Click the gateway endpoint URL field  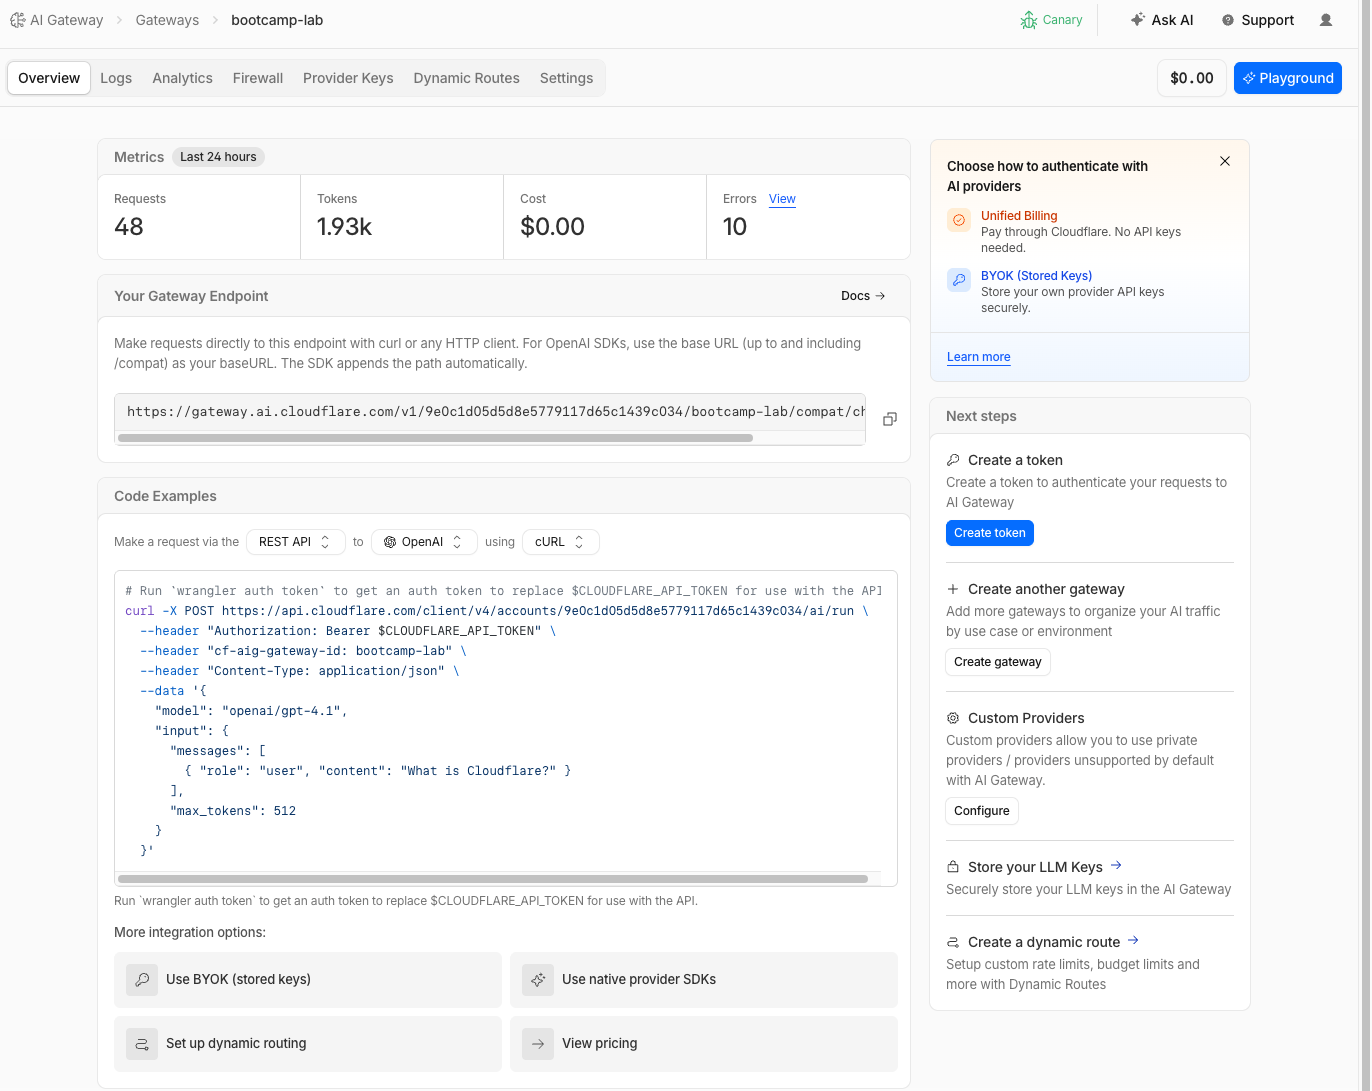(x=490, y=412)
